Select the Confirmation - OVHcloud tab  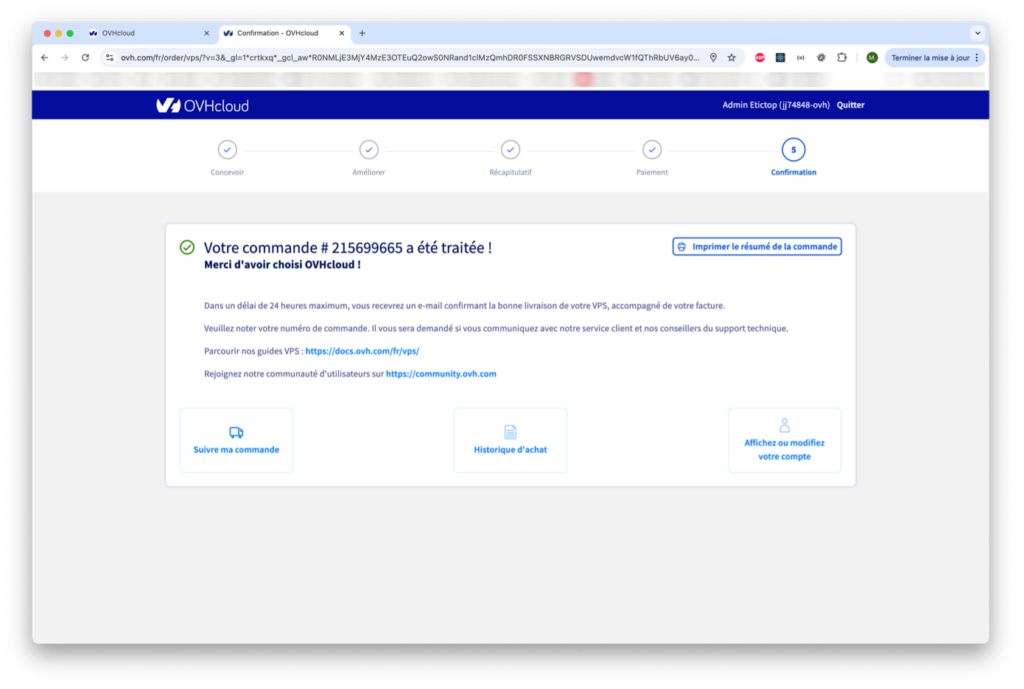[x=284, y=33]
